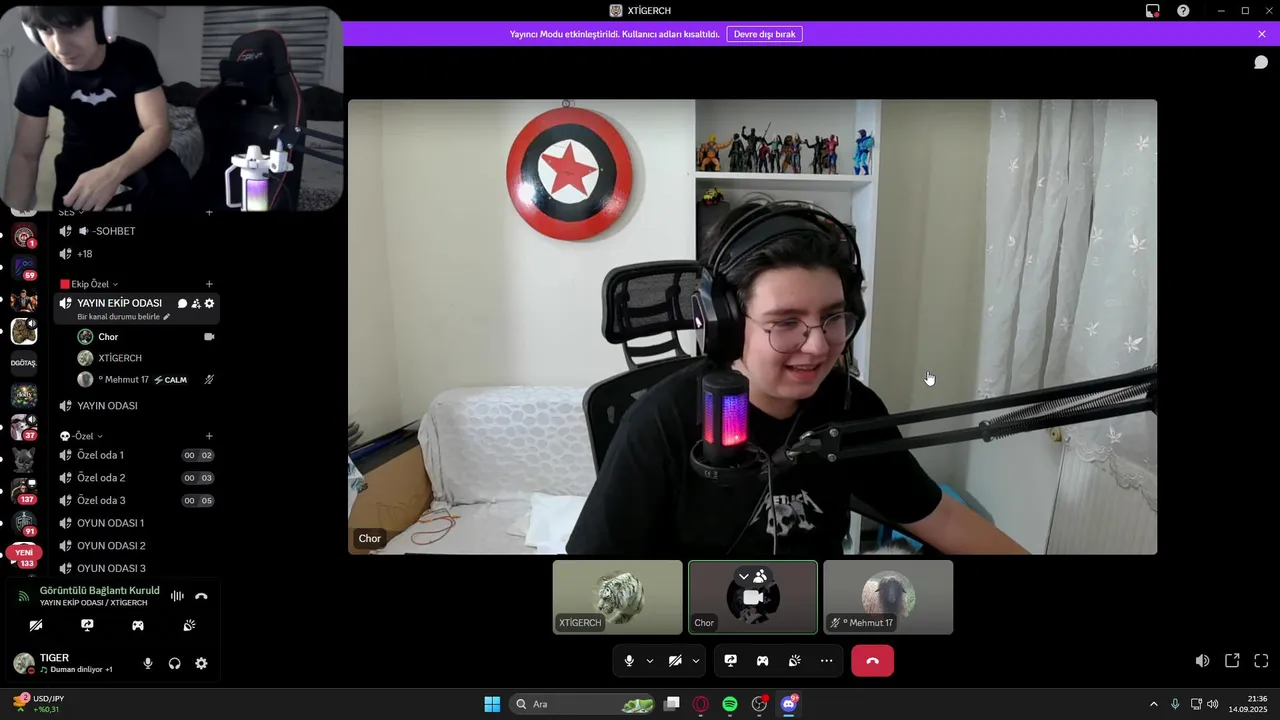This screenshot has width=1280, height=720.
Task: Turn on camera in the call control bar
Action: coord(675,661)
